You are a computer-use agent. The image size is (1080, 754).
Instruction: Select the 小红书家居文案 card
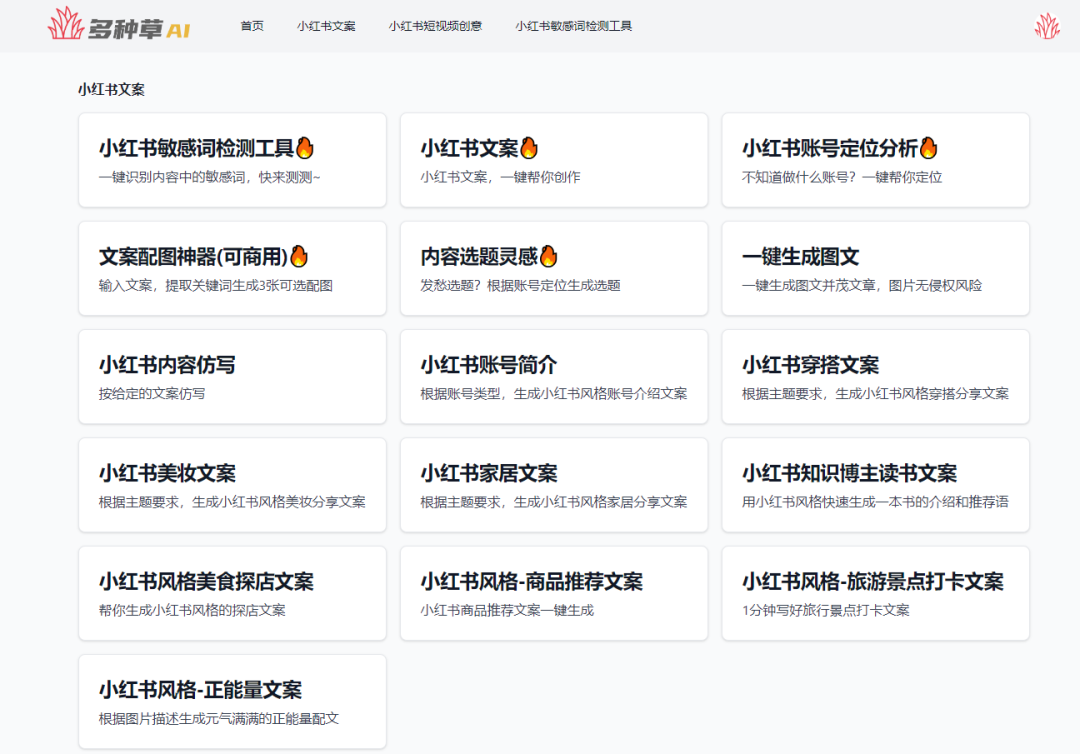pos(554,485)
